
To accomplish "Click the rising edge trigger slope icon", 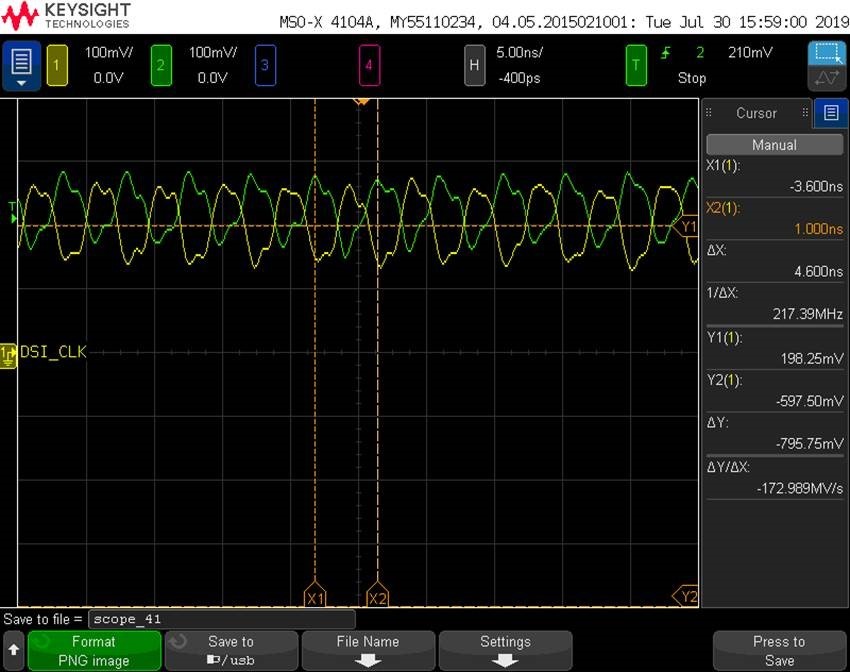I will click(666, 53).
